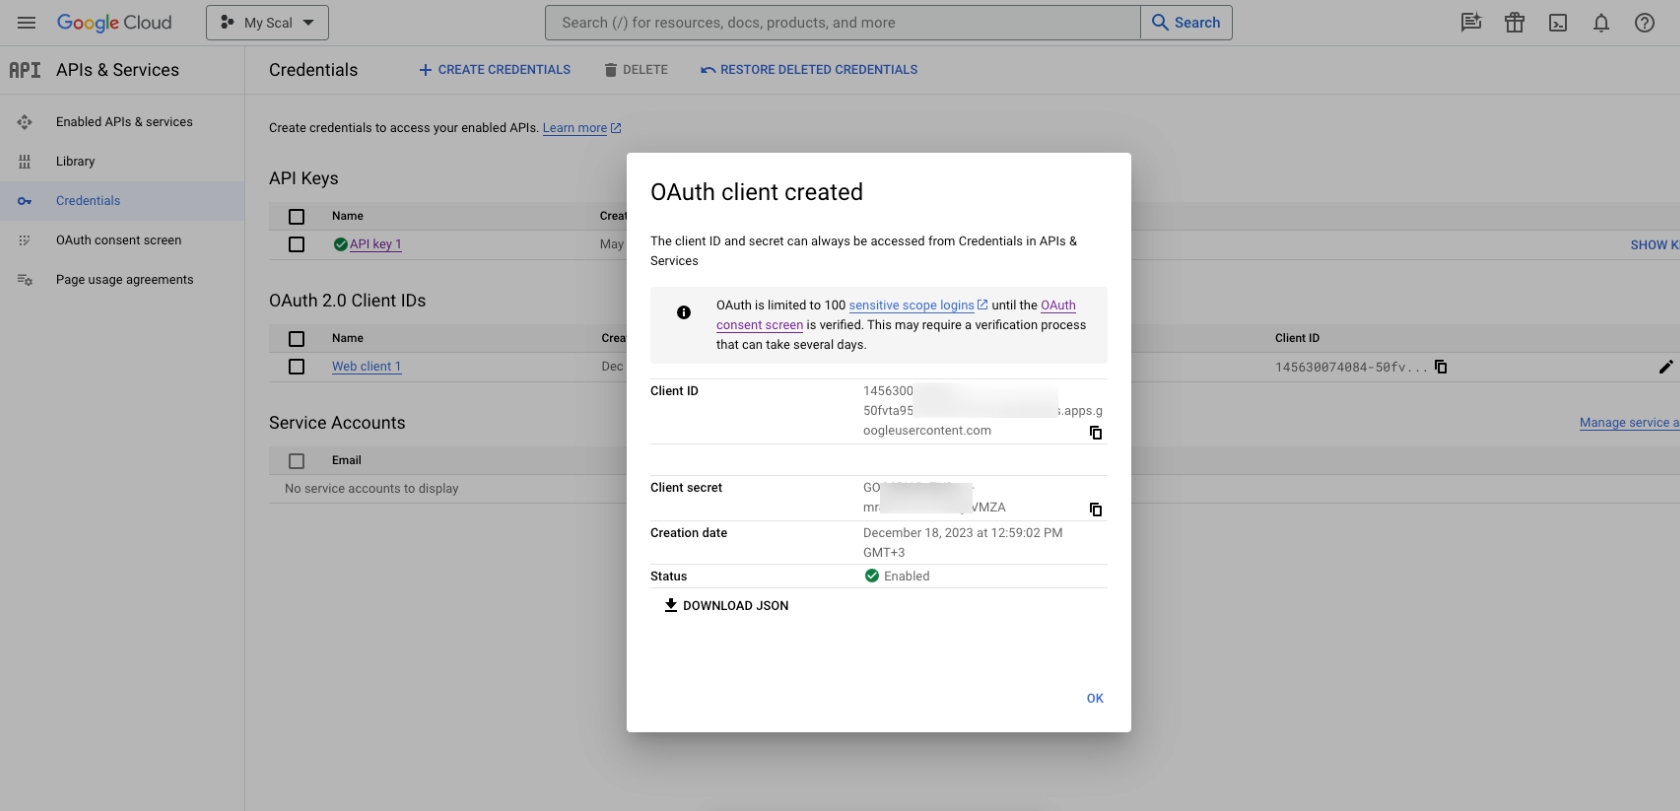Copy Client ID from OAuth table row
This screenshot has height=811, width=1680.
1440,367
